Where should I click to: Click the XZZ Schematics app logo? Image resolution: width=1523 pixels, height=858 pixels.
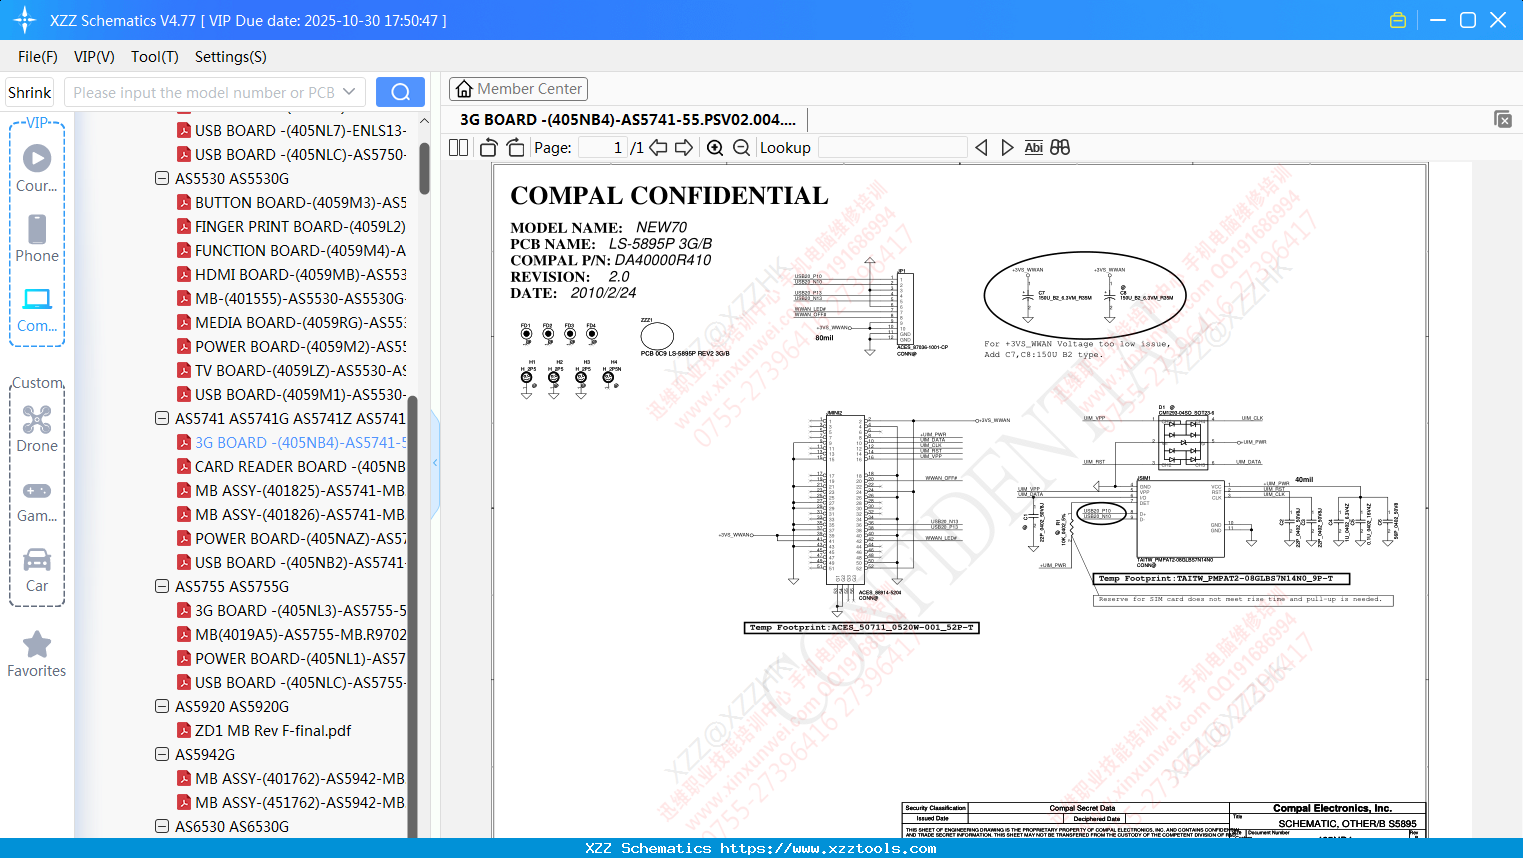(x=25, y=20)
